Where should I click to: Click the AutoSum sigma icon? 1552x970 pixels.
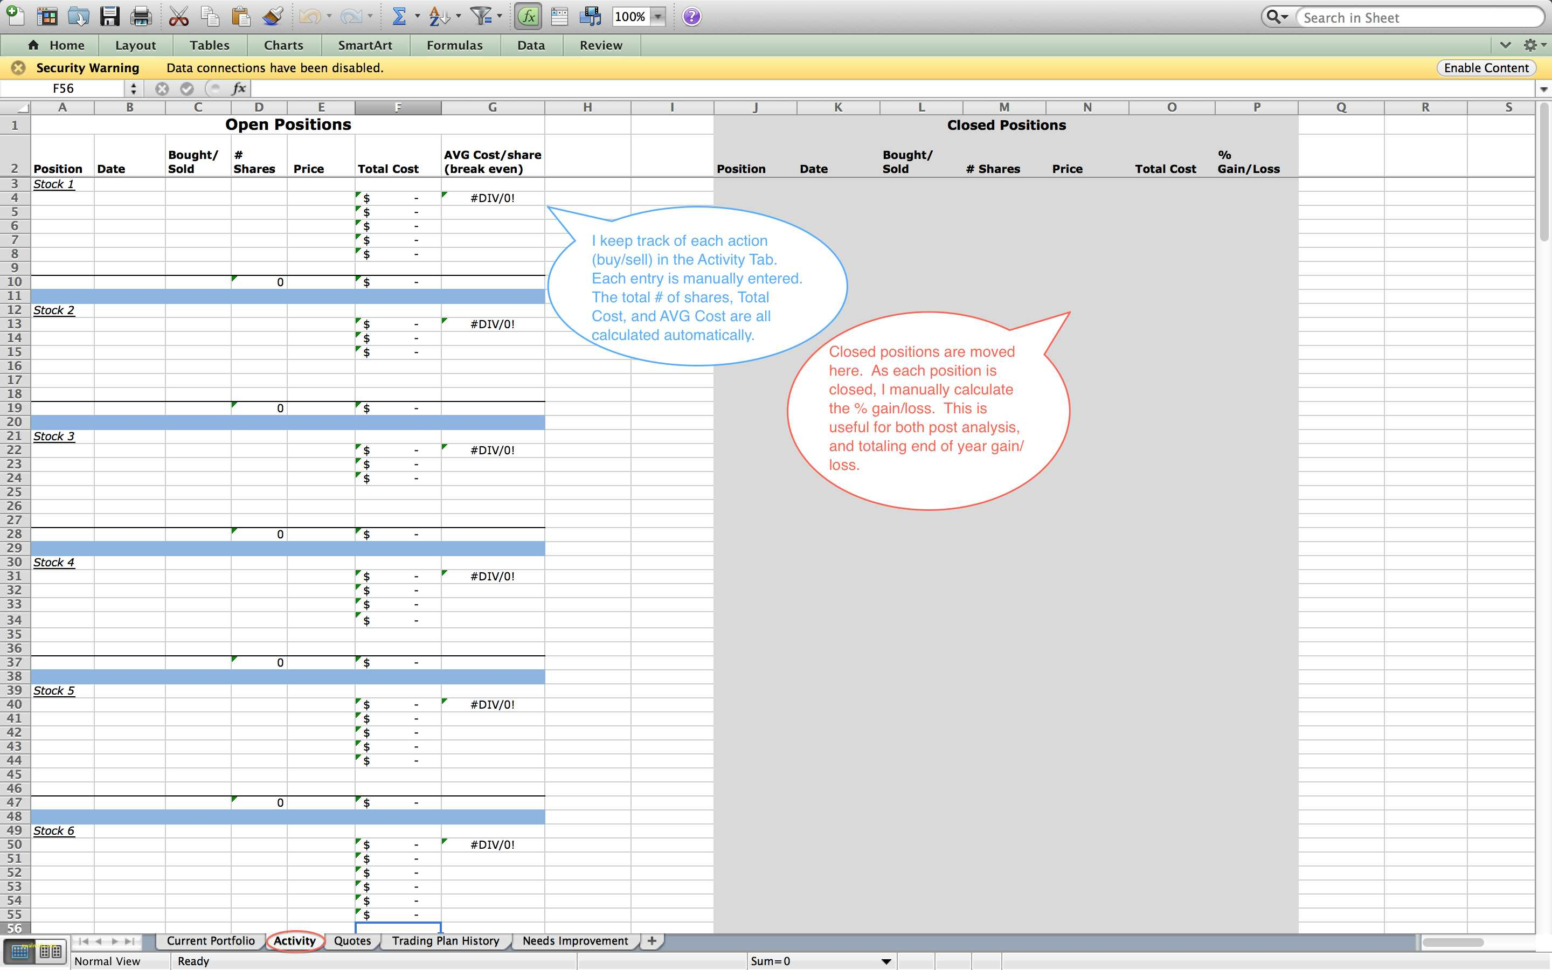click(399, 17)
